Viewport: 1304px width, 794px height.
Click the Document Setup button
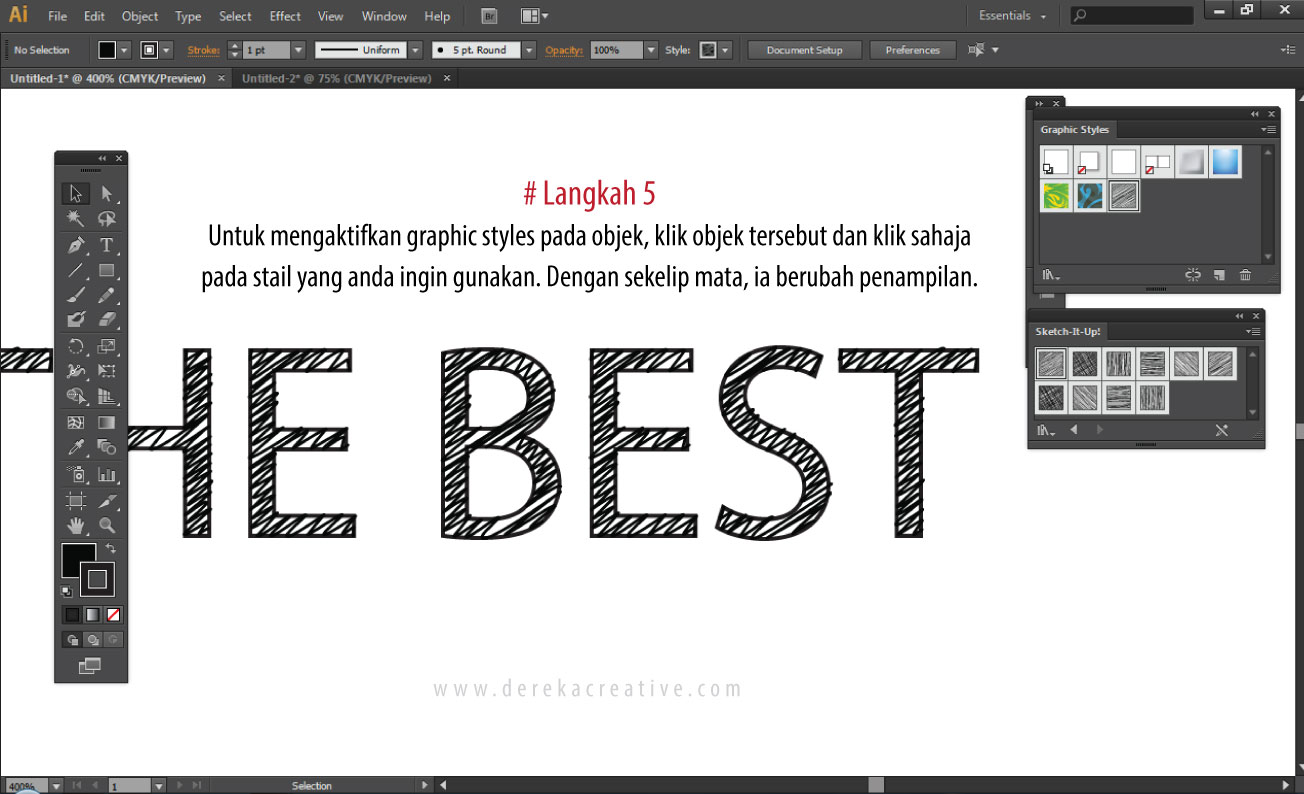click(x=804, y=50)
